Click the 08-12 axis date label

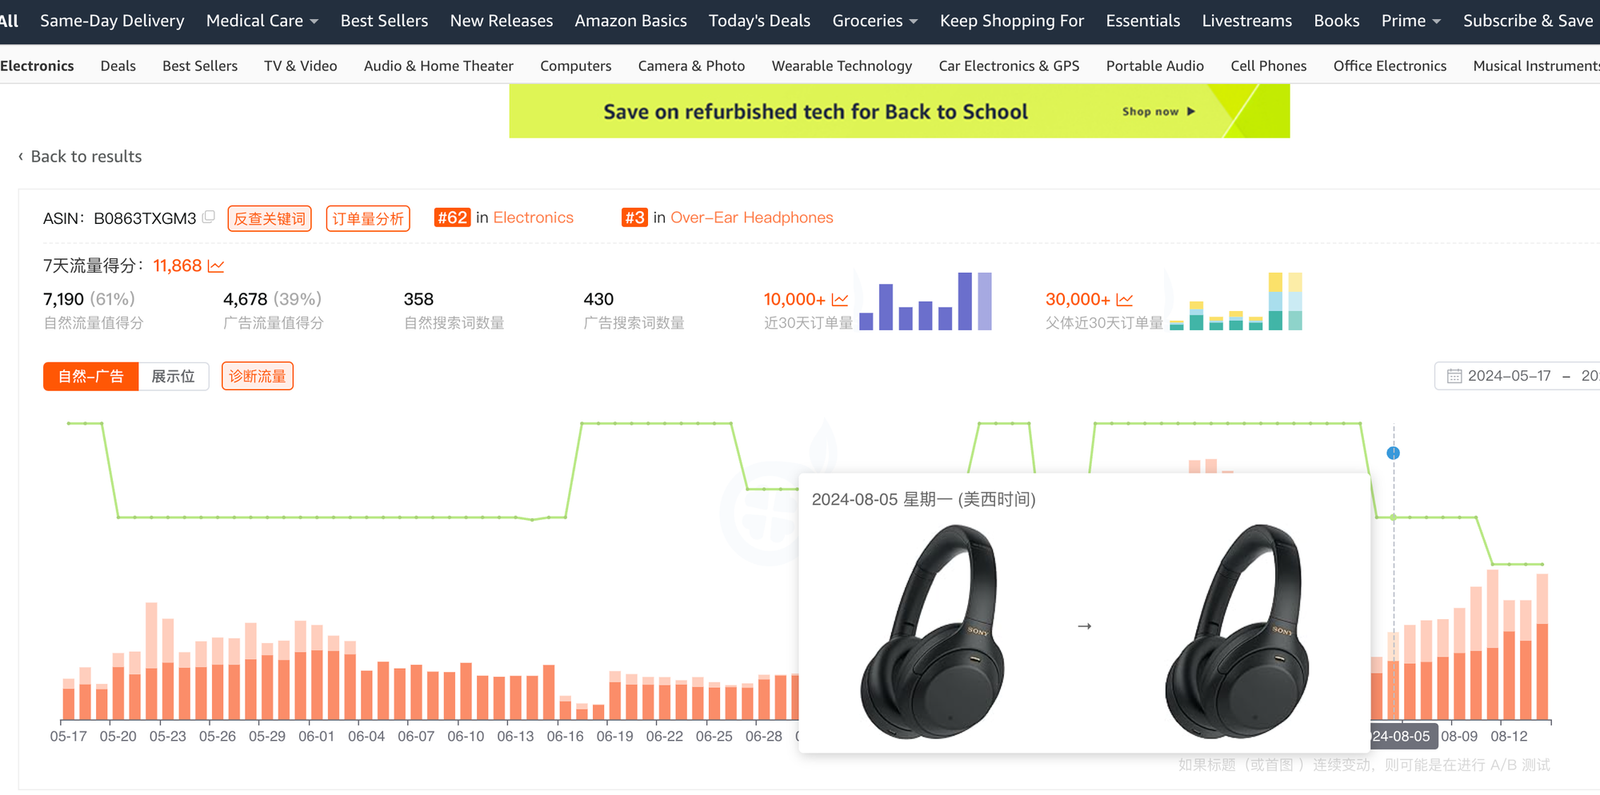point(1509,736)
